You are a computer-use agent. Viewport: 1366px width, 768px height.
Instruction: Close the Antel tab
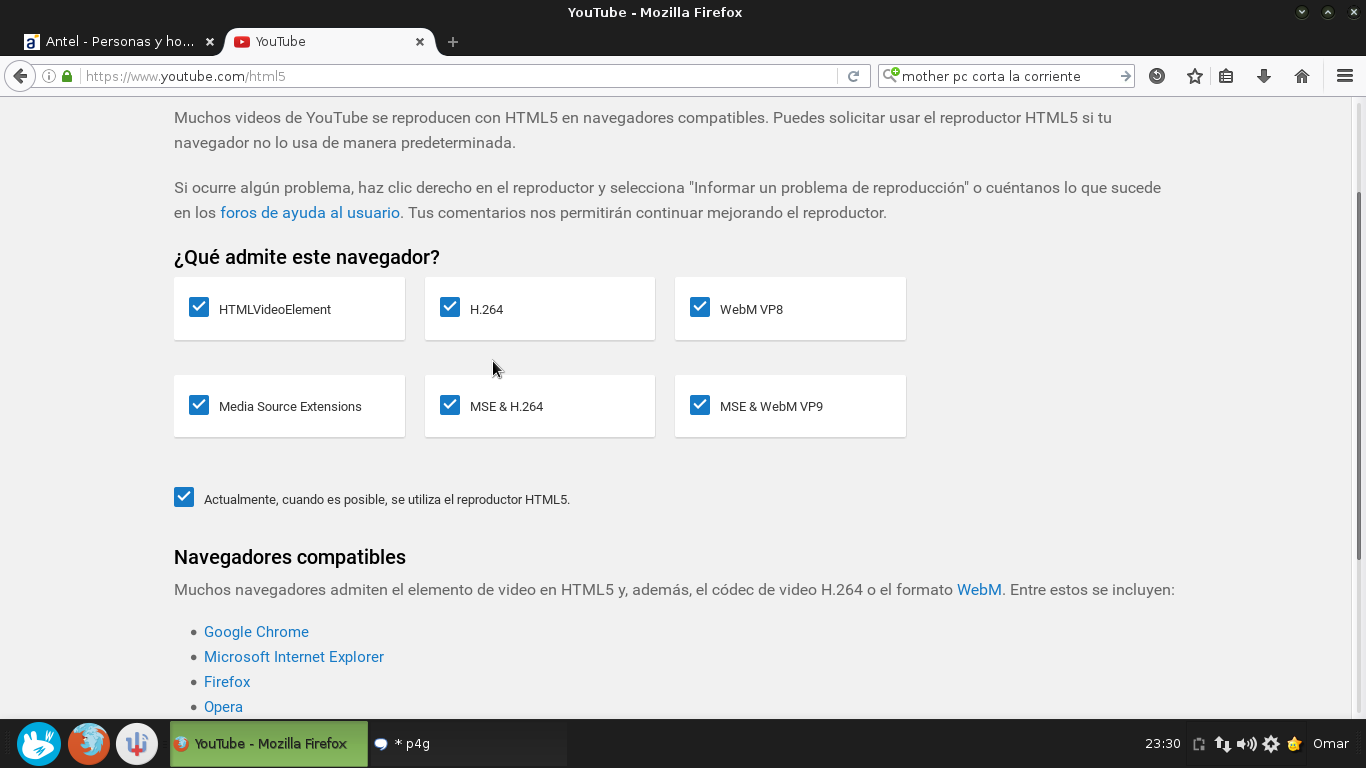pyautogui.click(x=210, y=42)
